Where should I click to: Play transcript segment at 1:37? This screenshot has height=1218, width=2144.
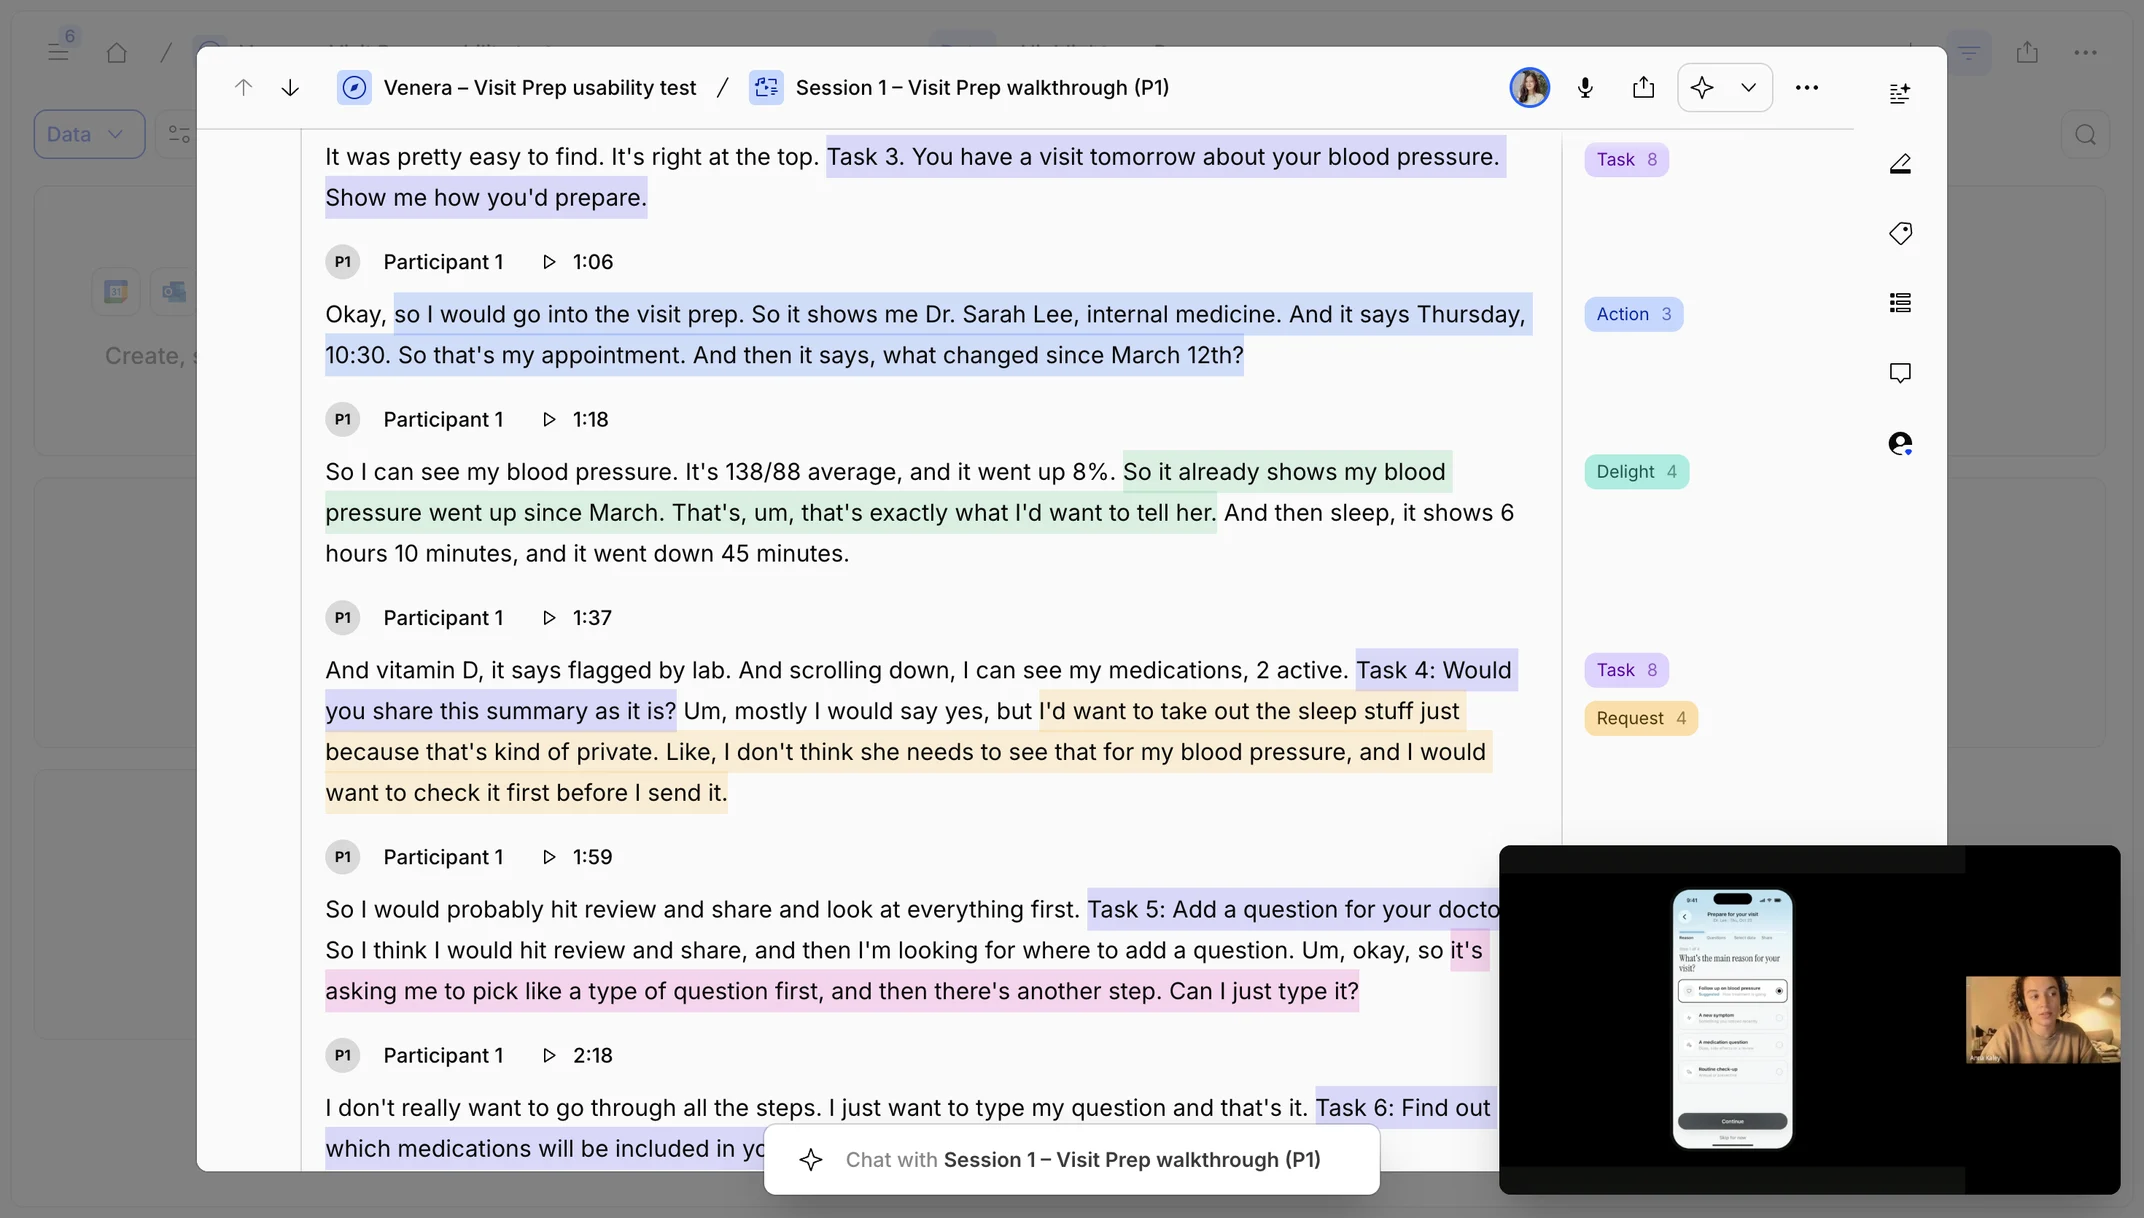pyautogui.click(x=549, y=618)
